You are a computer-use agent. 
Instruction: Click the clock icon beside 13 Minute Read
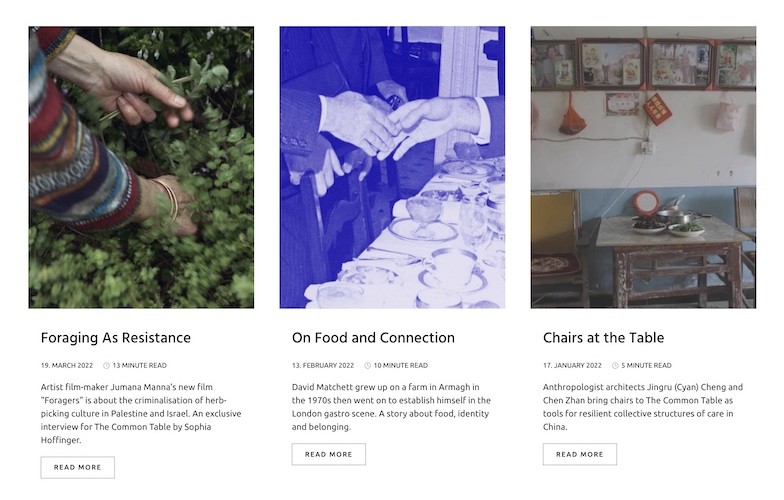(x=106, y=366)
